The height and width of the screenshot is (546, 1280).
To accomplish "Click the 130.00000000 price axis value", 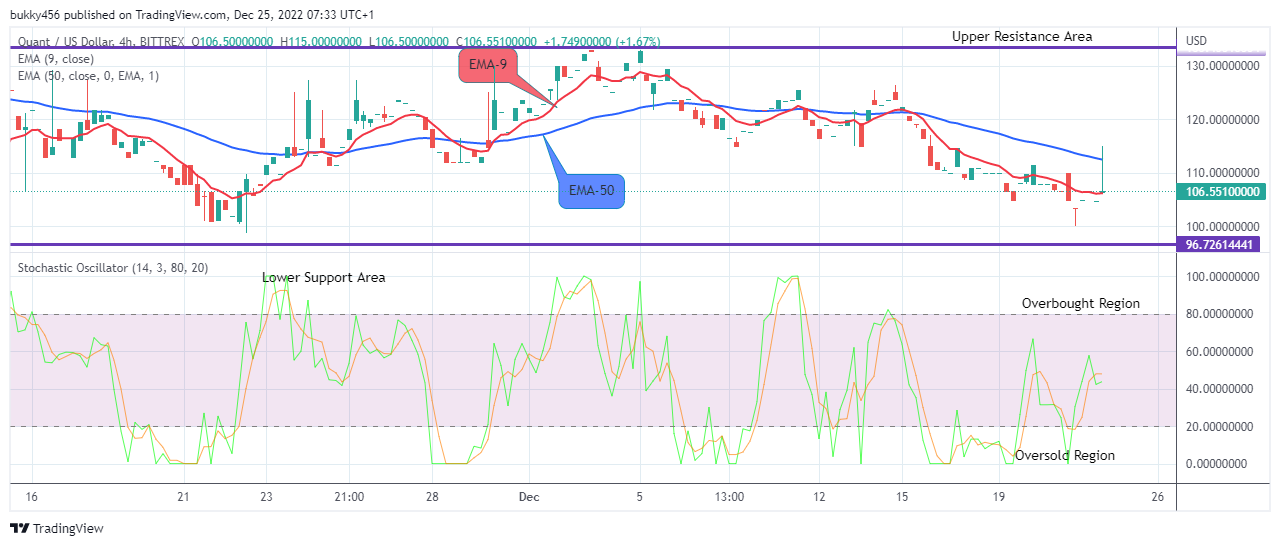I will [1222, 66].
